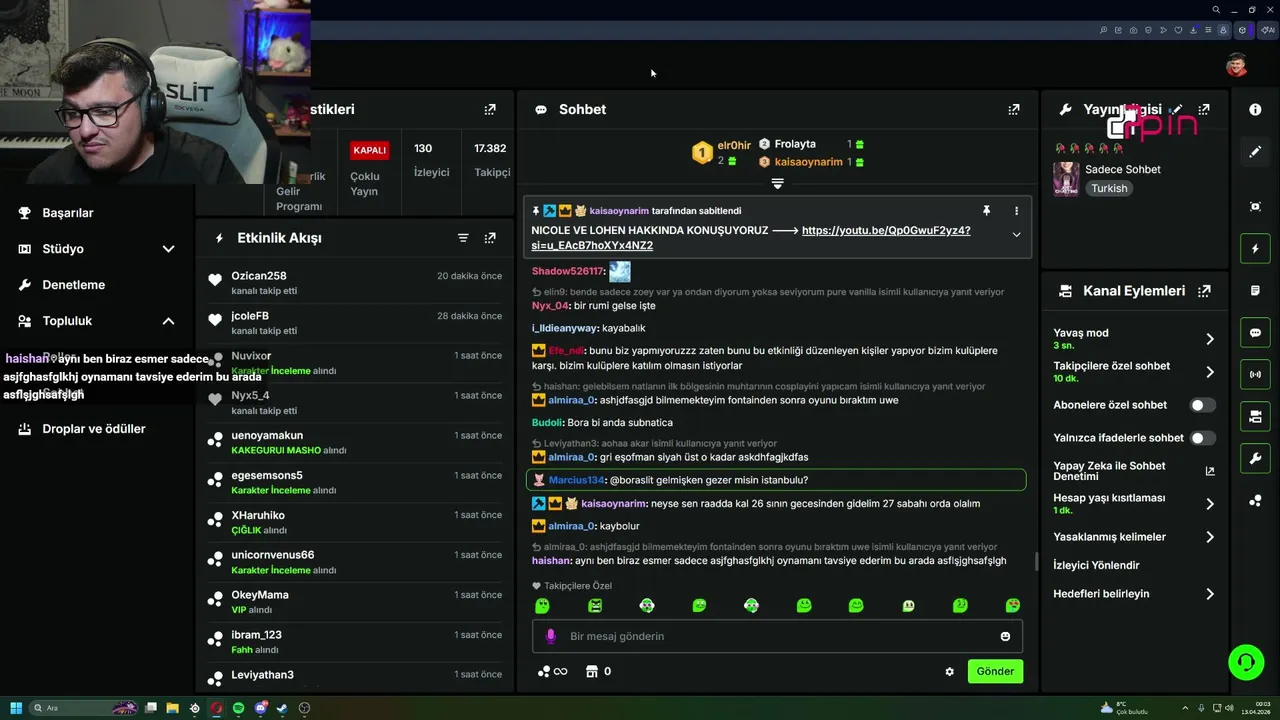Click the screen capture icon in right sidebar
1280x720 pixels.
click(1255, 207)
